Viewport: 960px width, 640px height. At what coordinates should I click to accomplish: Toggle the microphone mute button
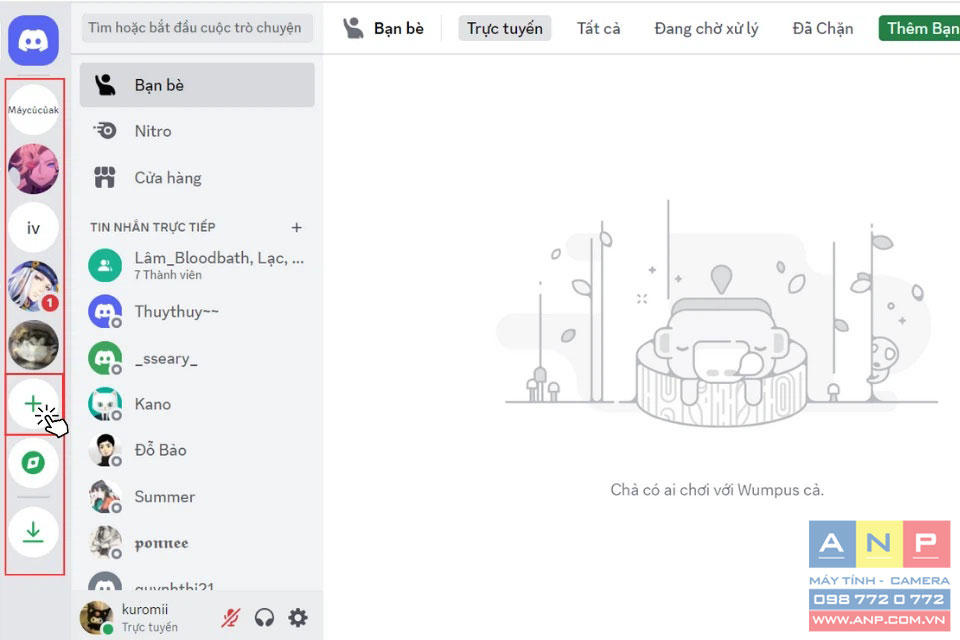(231, 618)
